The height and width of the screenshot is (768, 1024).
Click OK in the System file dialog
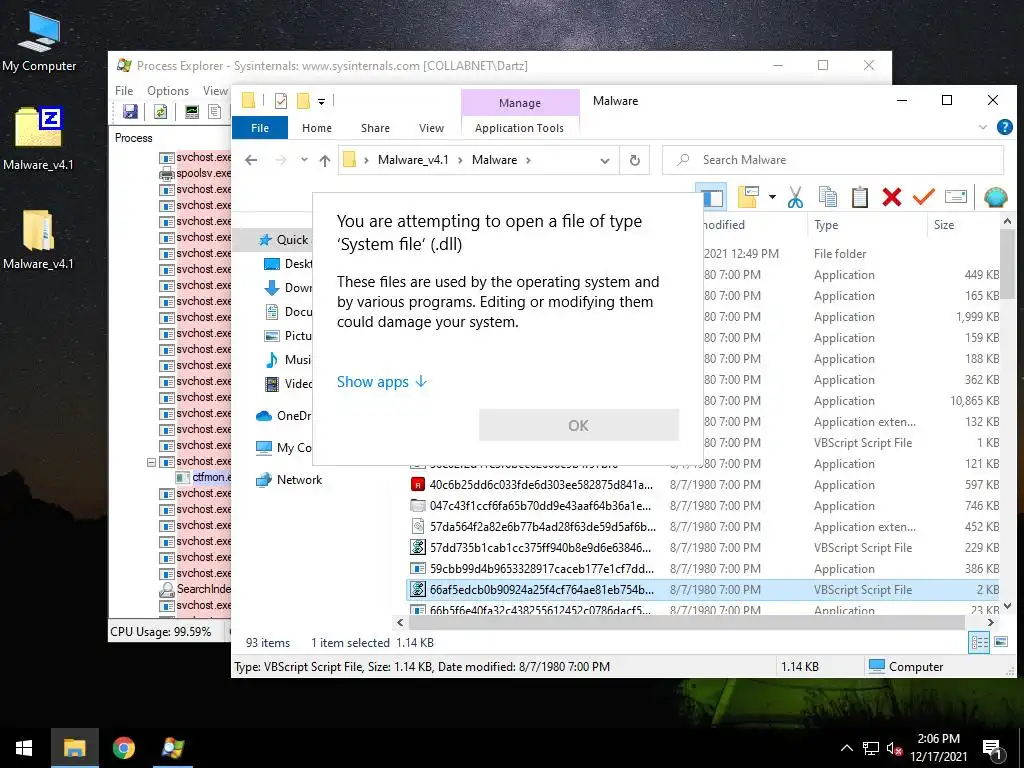579,425
